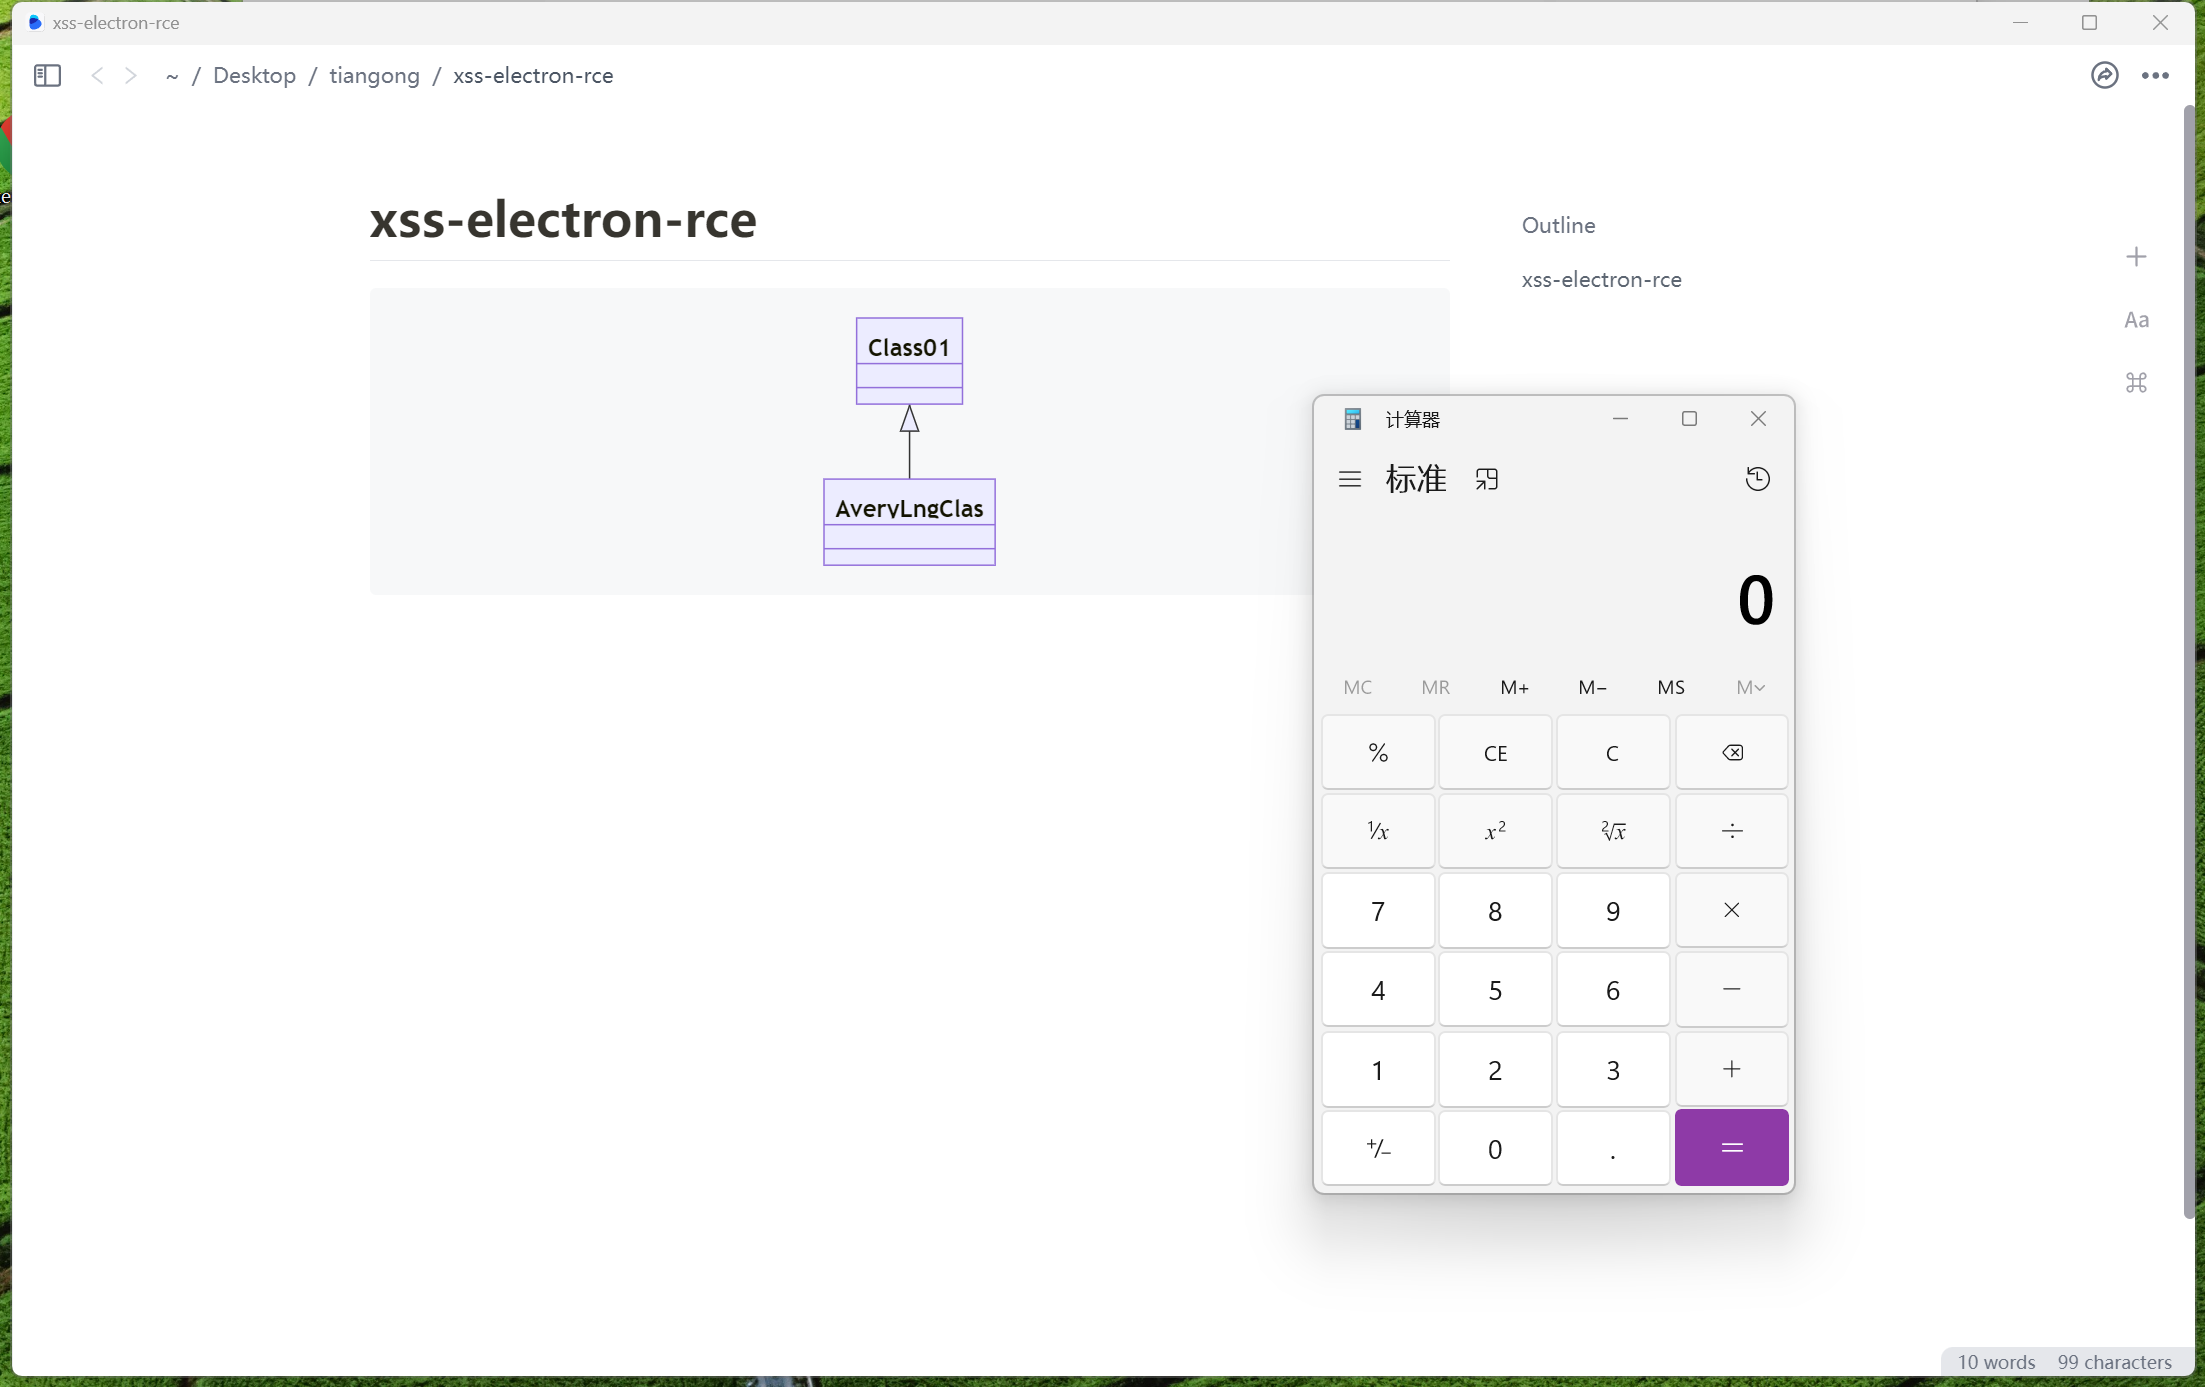
Task: Click the purple equals key
Action: 1731,1148
